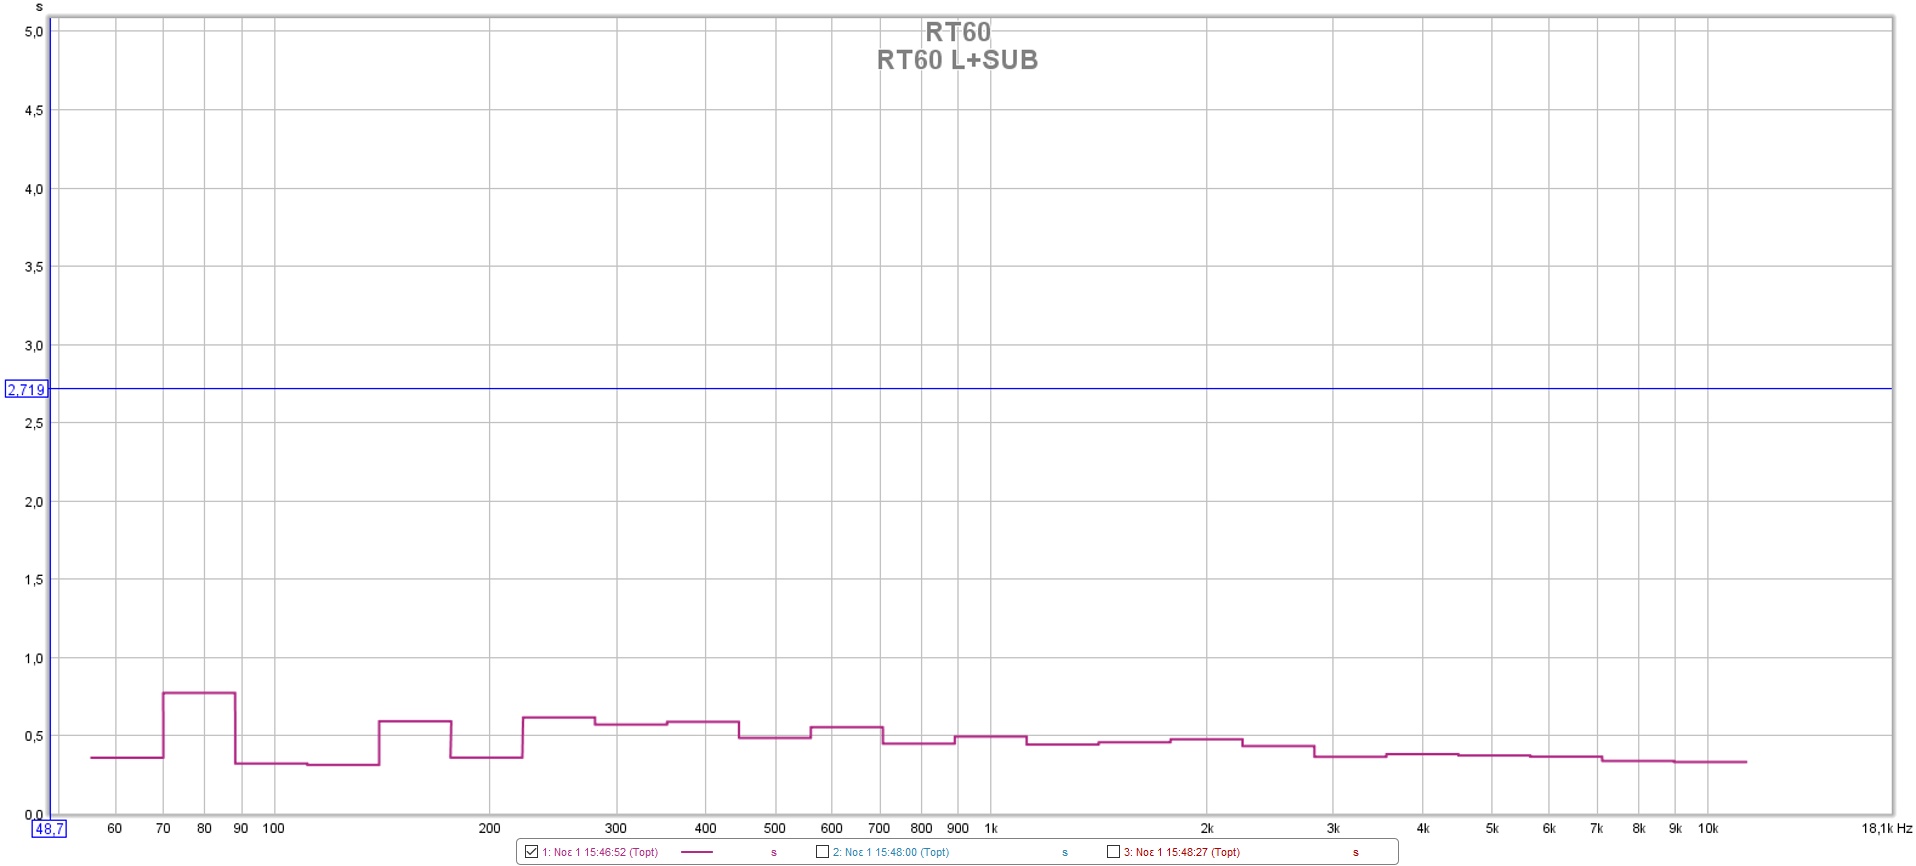Click the 's' unit label above Y axis
This screenshot has width=1916, height=866.
(39, 7)
